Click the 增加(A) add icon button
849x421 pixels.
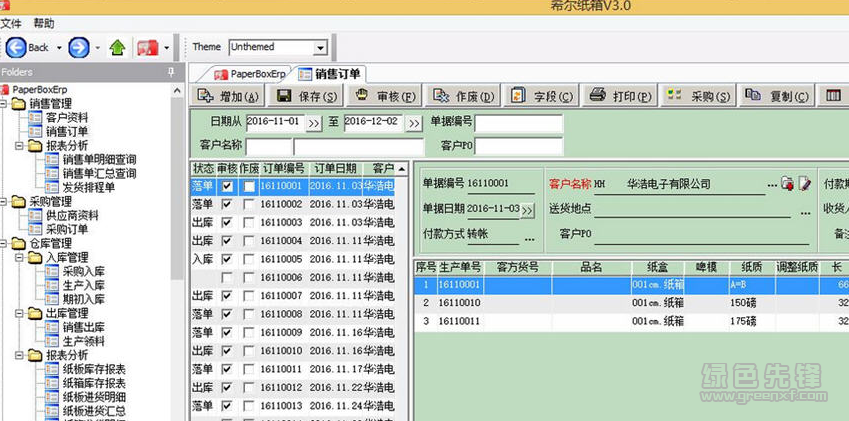[x=227, y=96]
